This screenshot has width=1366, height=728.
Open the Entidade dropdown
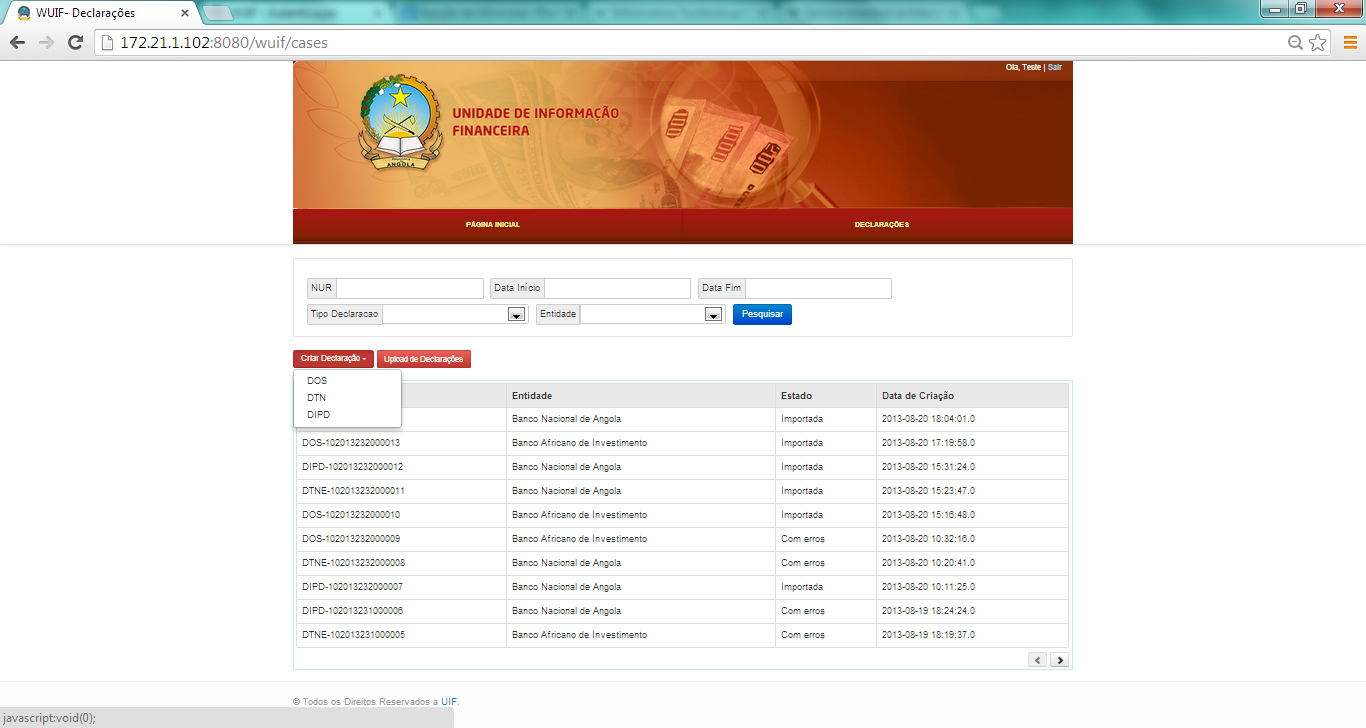[x=714, y=314]
